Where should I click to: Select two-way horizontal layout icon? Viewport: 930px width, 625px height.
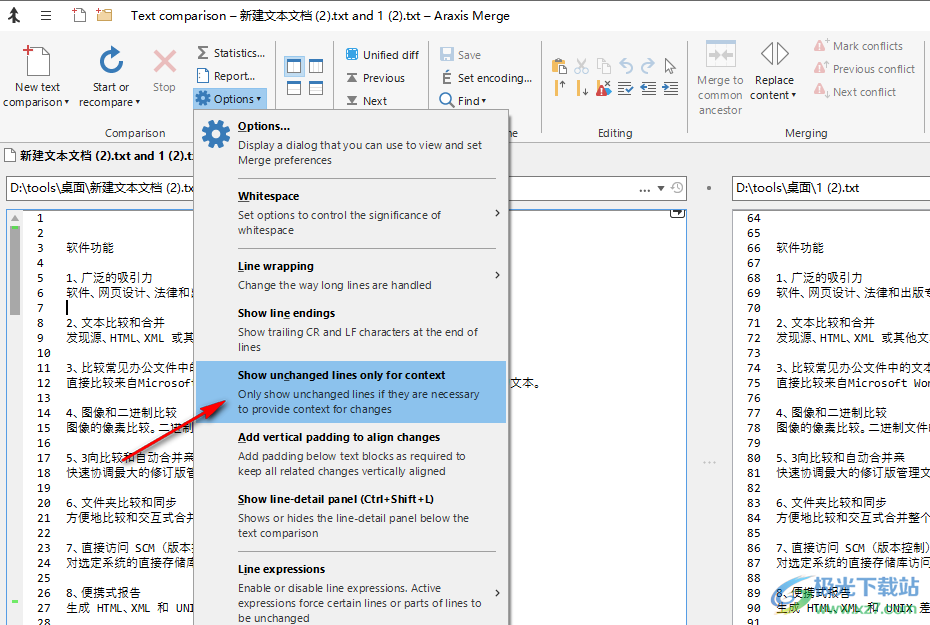click(x=294, y=88)
